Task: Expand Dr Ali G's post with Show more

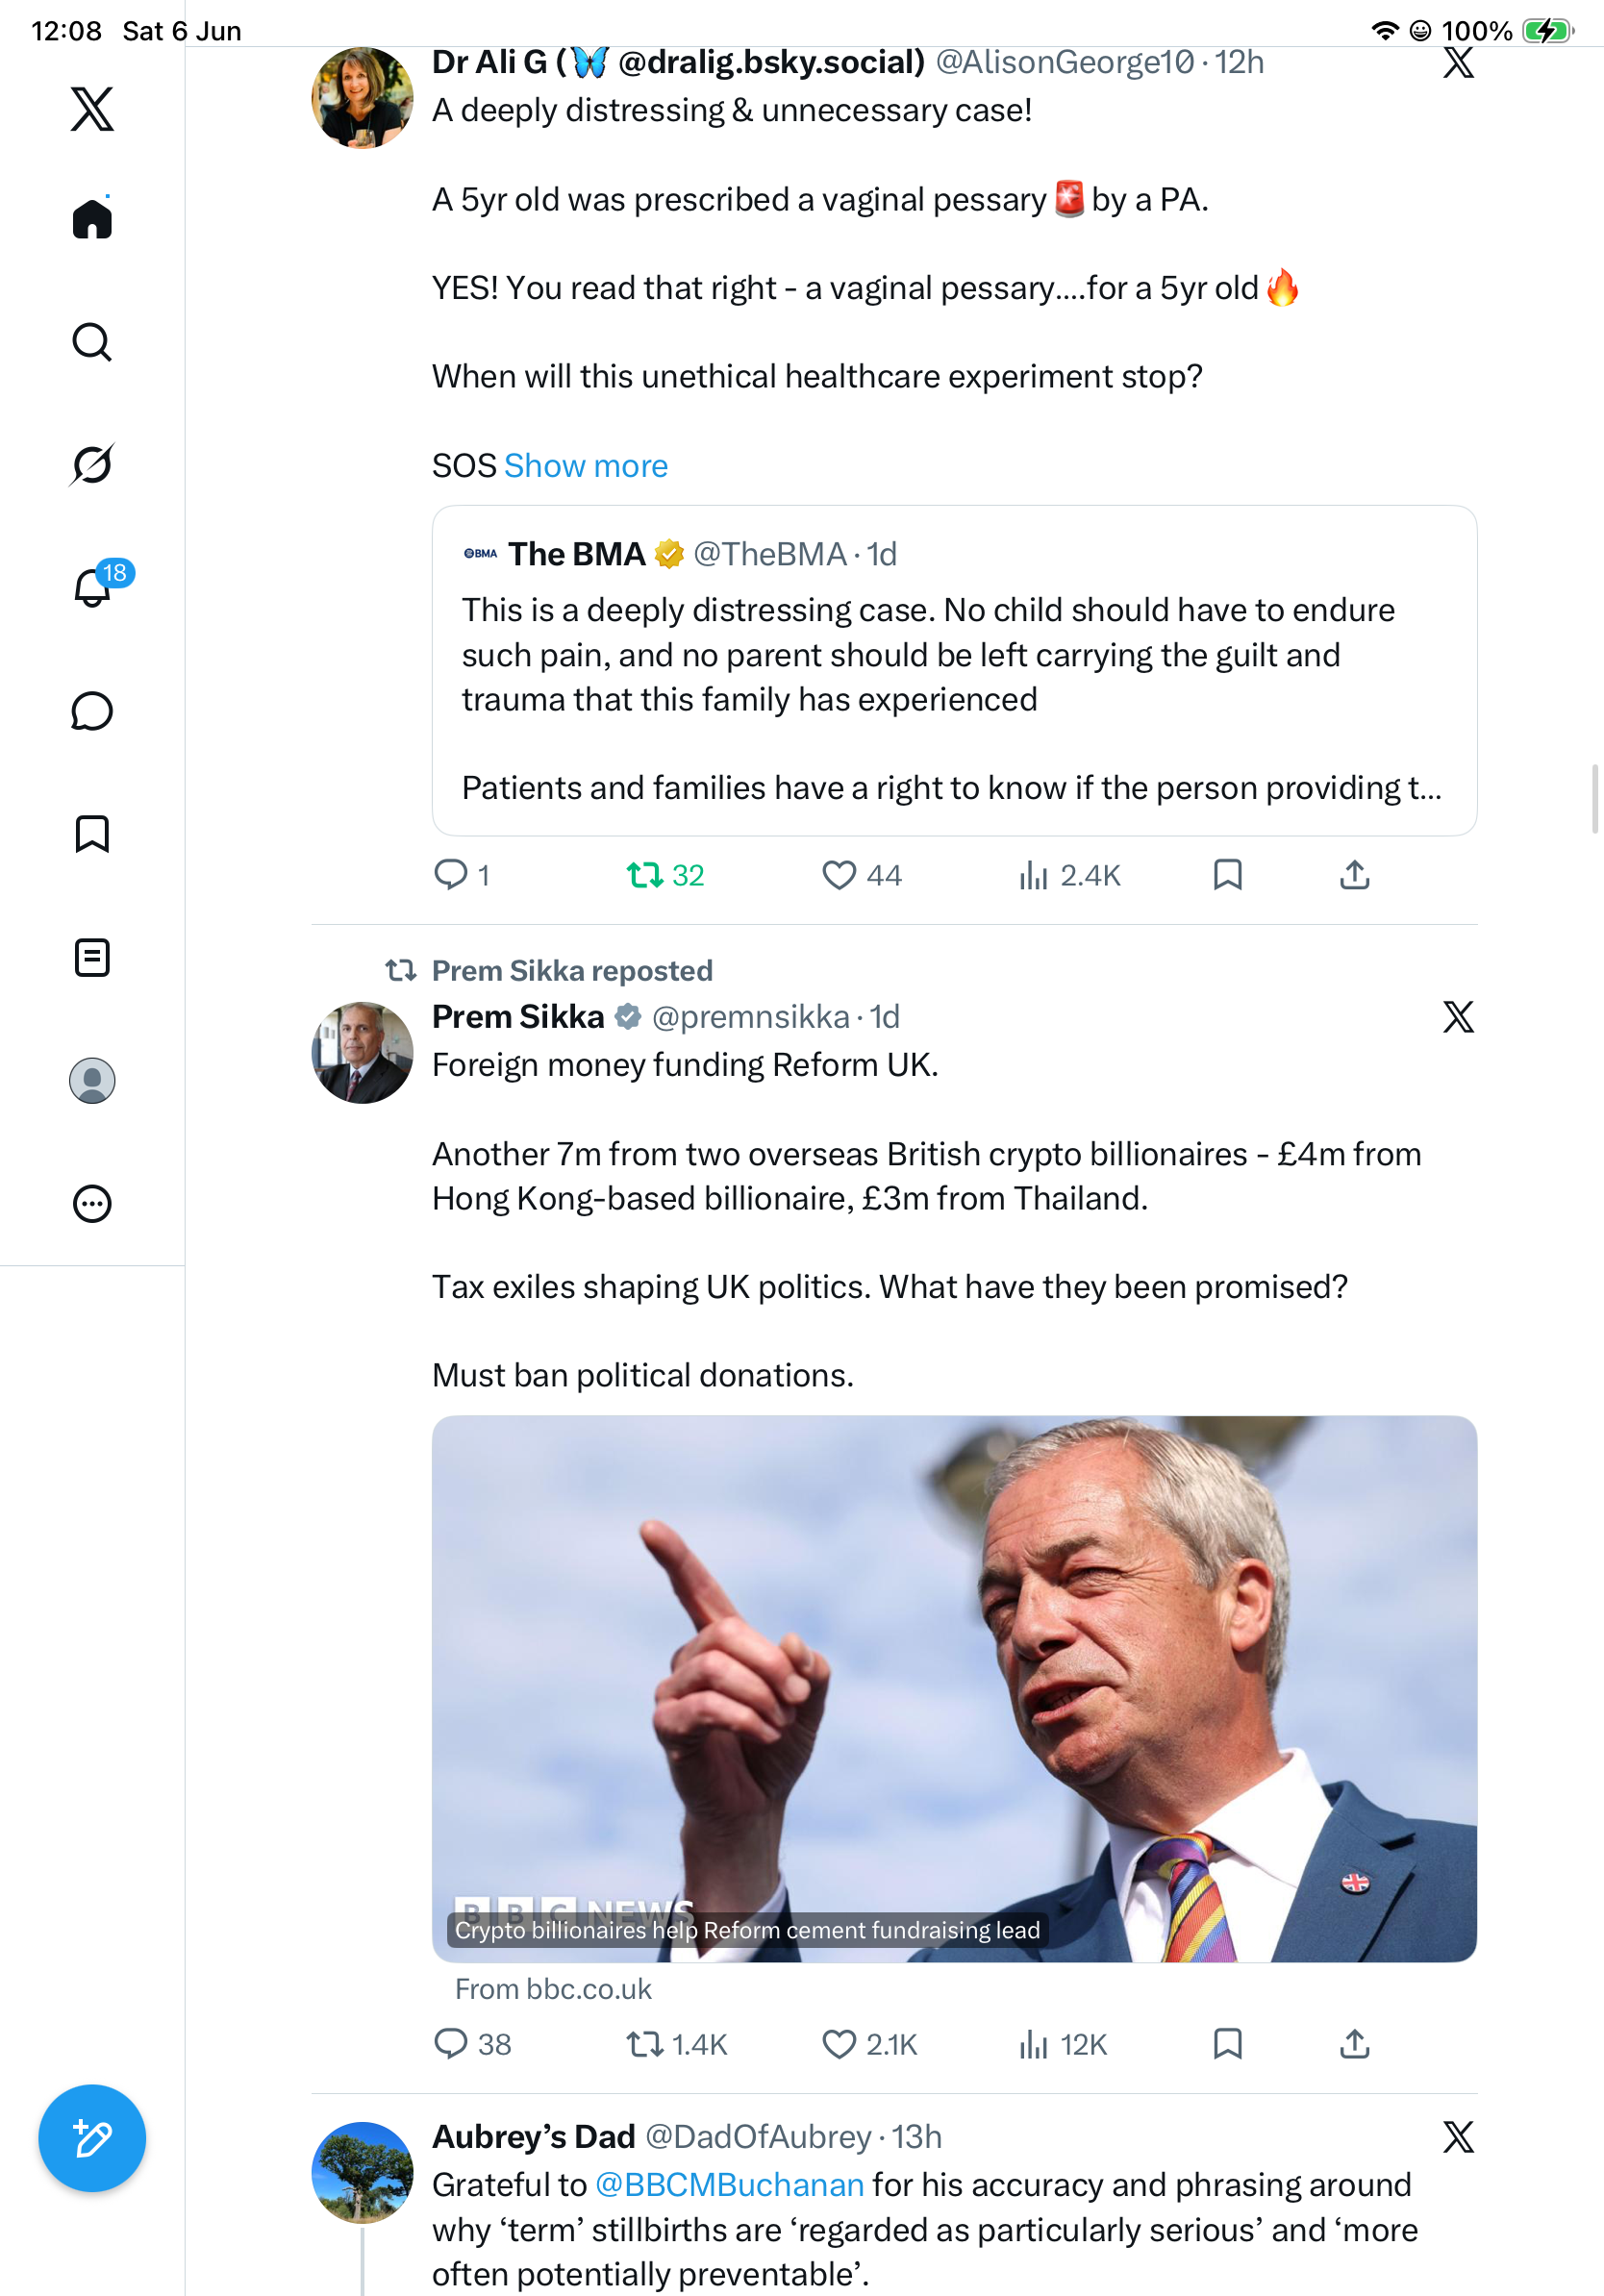Action: click(586, 466)
